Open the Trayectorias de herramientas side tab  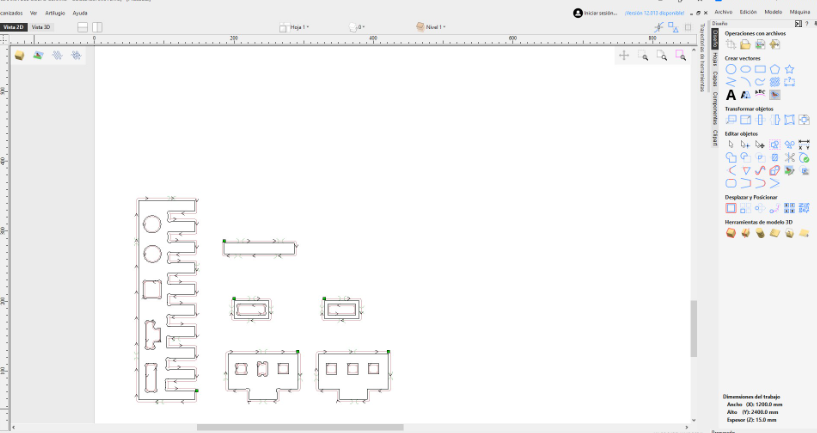click(x=702, y=57)
